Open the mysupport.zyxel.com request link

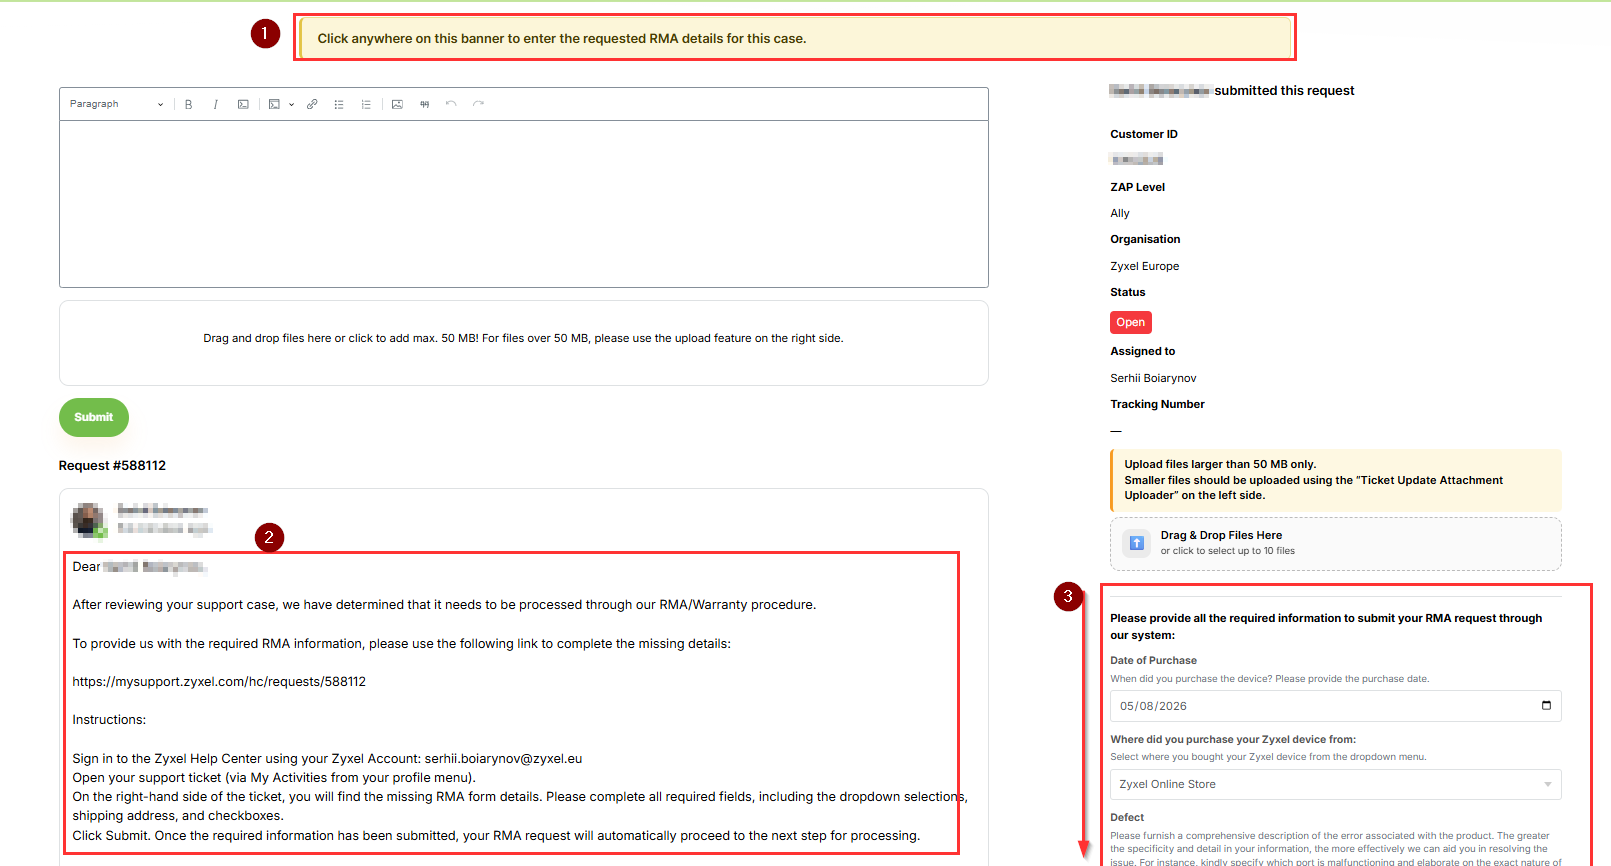219,682
